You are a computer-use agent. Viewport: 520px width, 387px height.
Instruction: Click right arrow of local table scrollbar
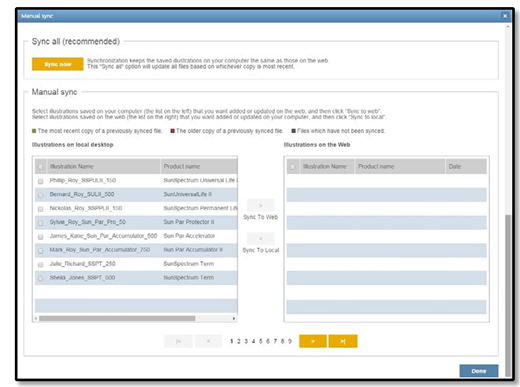pyautogui.click(x=234, y=318)
